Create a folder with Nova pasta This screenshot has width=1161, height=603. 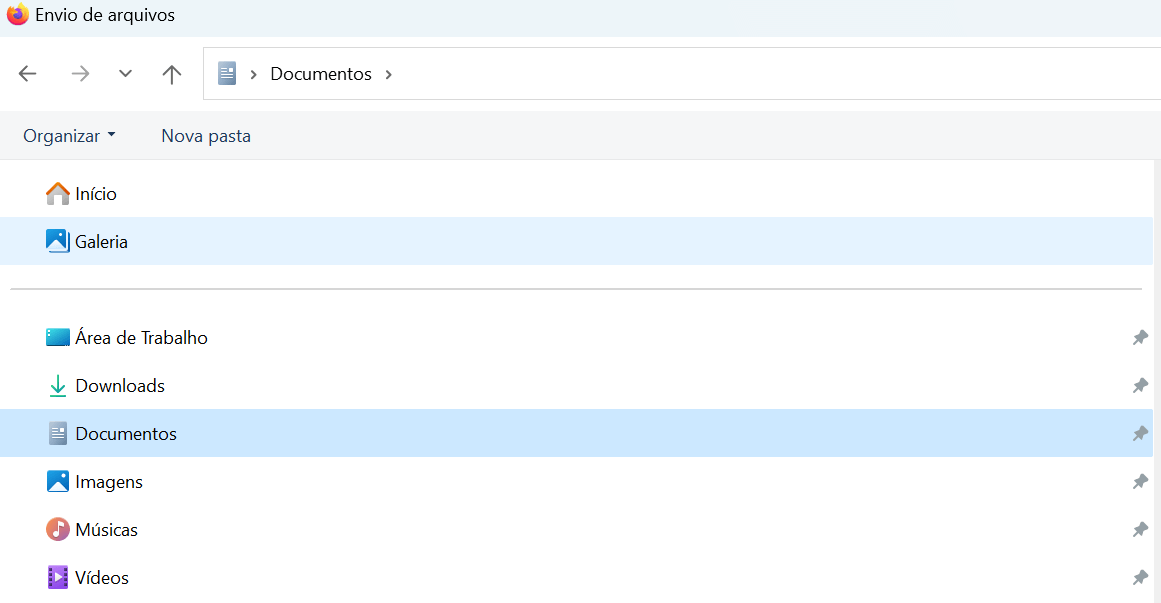[x=206, y=136]
